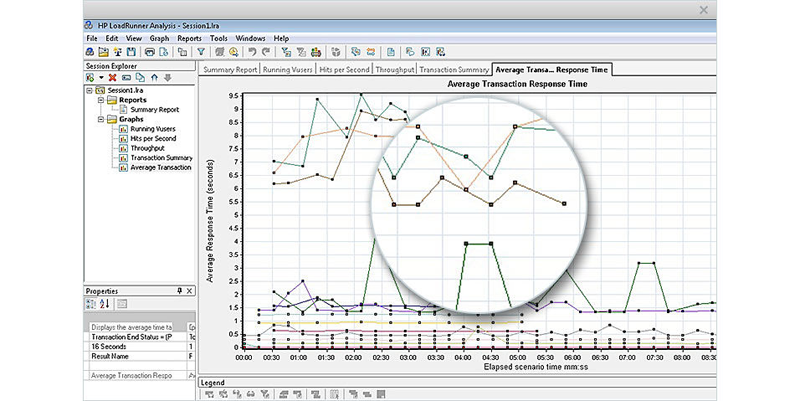Collapse the Graphs folder node
The width and height of the screenshot is (800, 401).
(100, 119)
